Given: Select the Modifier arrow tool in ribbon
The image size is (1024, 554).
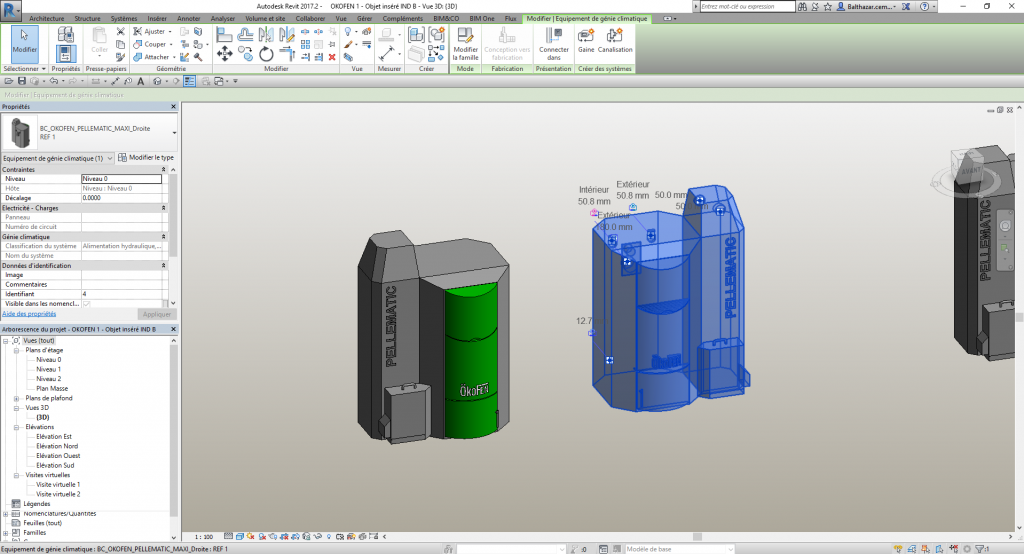Looking at the screenshot, I should (x=25, y=40).
